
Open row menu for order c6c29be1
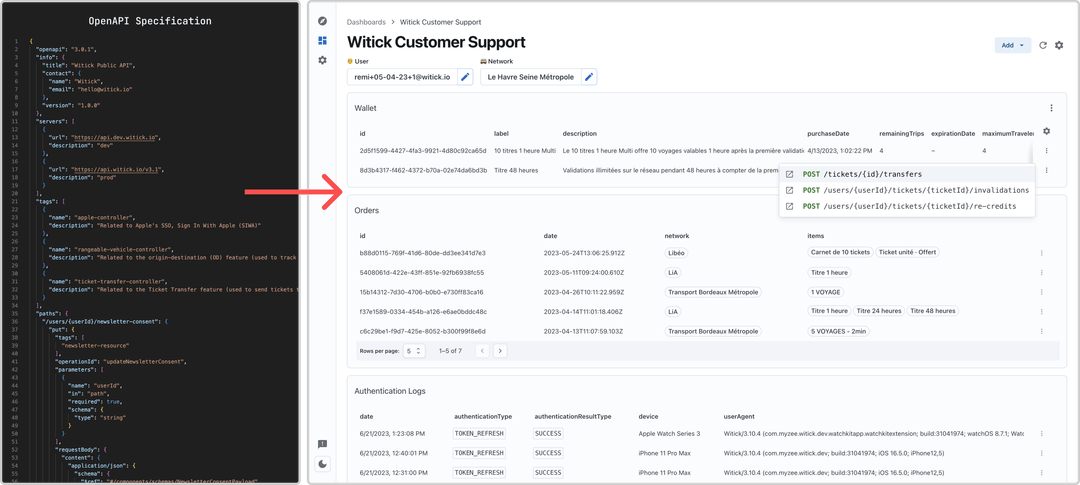point(1041,331)
